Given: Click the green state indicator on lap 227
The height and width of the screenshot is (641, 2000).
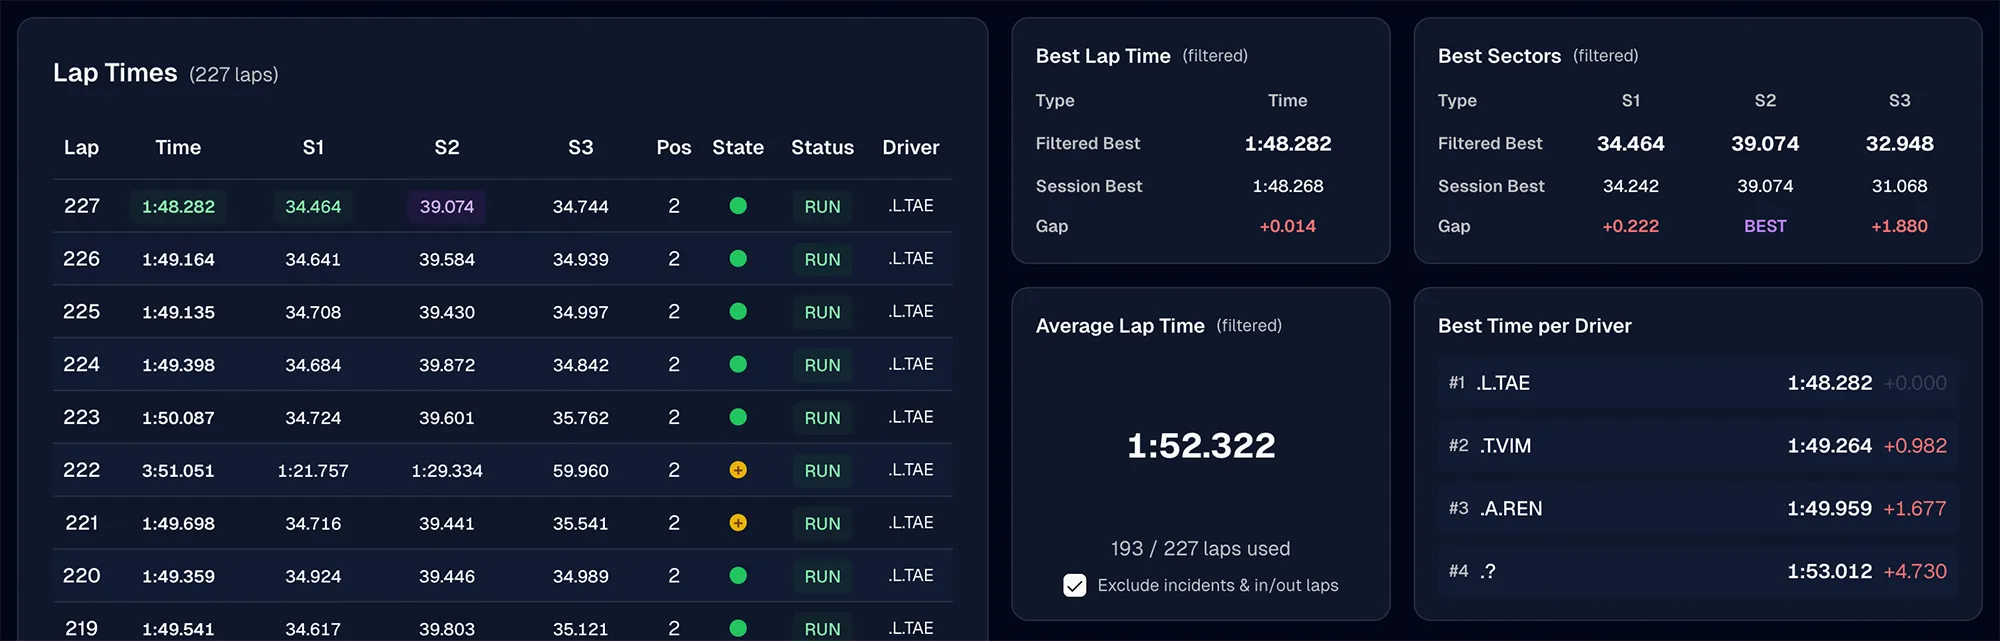Looking at the screenshot, I should tap(738, 206).
